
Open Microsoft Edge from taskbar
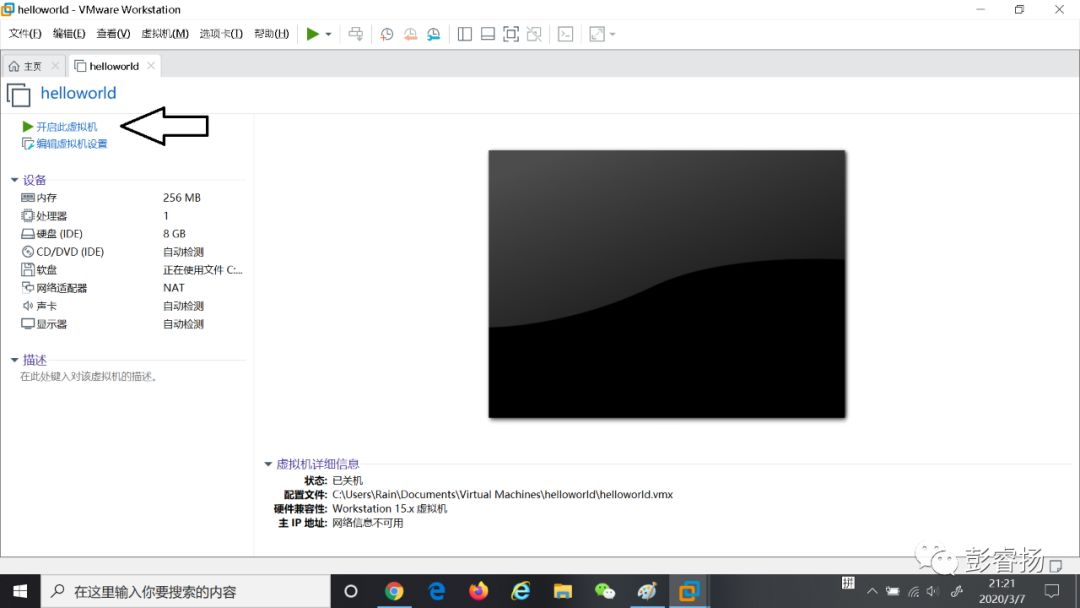click(437, 591)
